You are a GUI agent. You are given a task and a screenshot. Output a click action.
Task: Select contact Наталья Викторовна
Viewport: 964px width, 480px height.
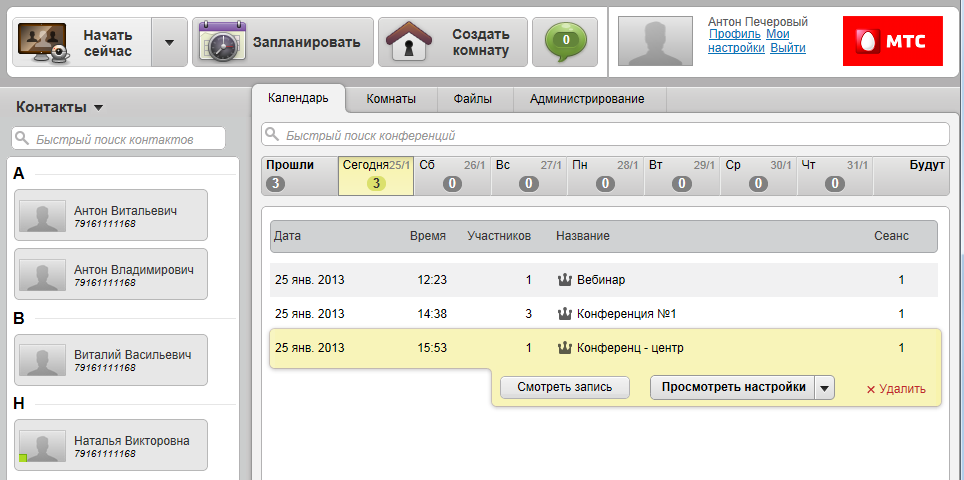click(x=111, y=445)
